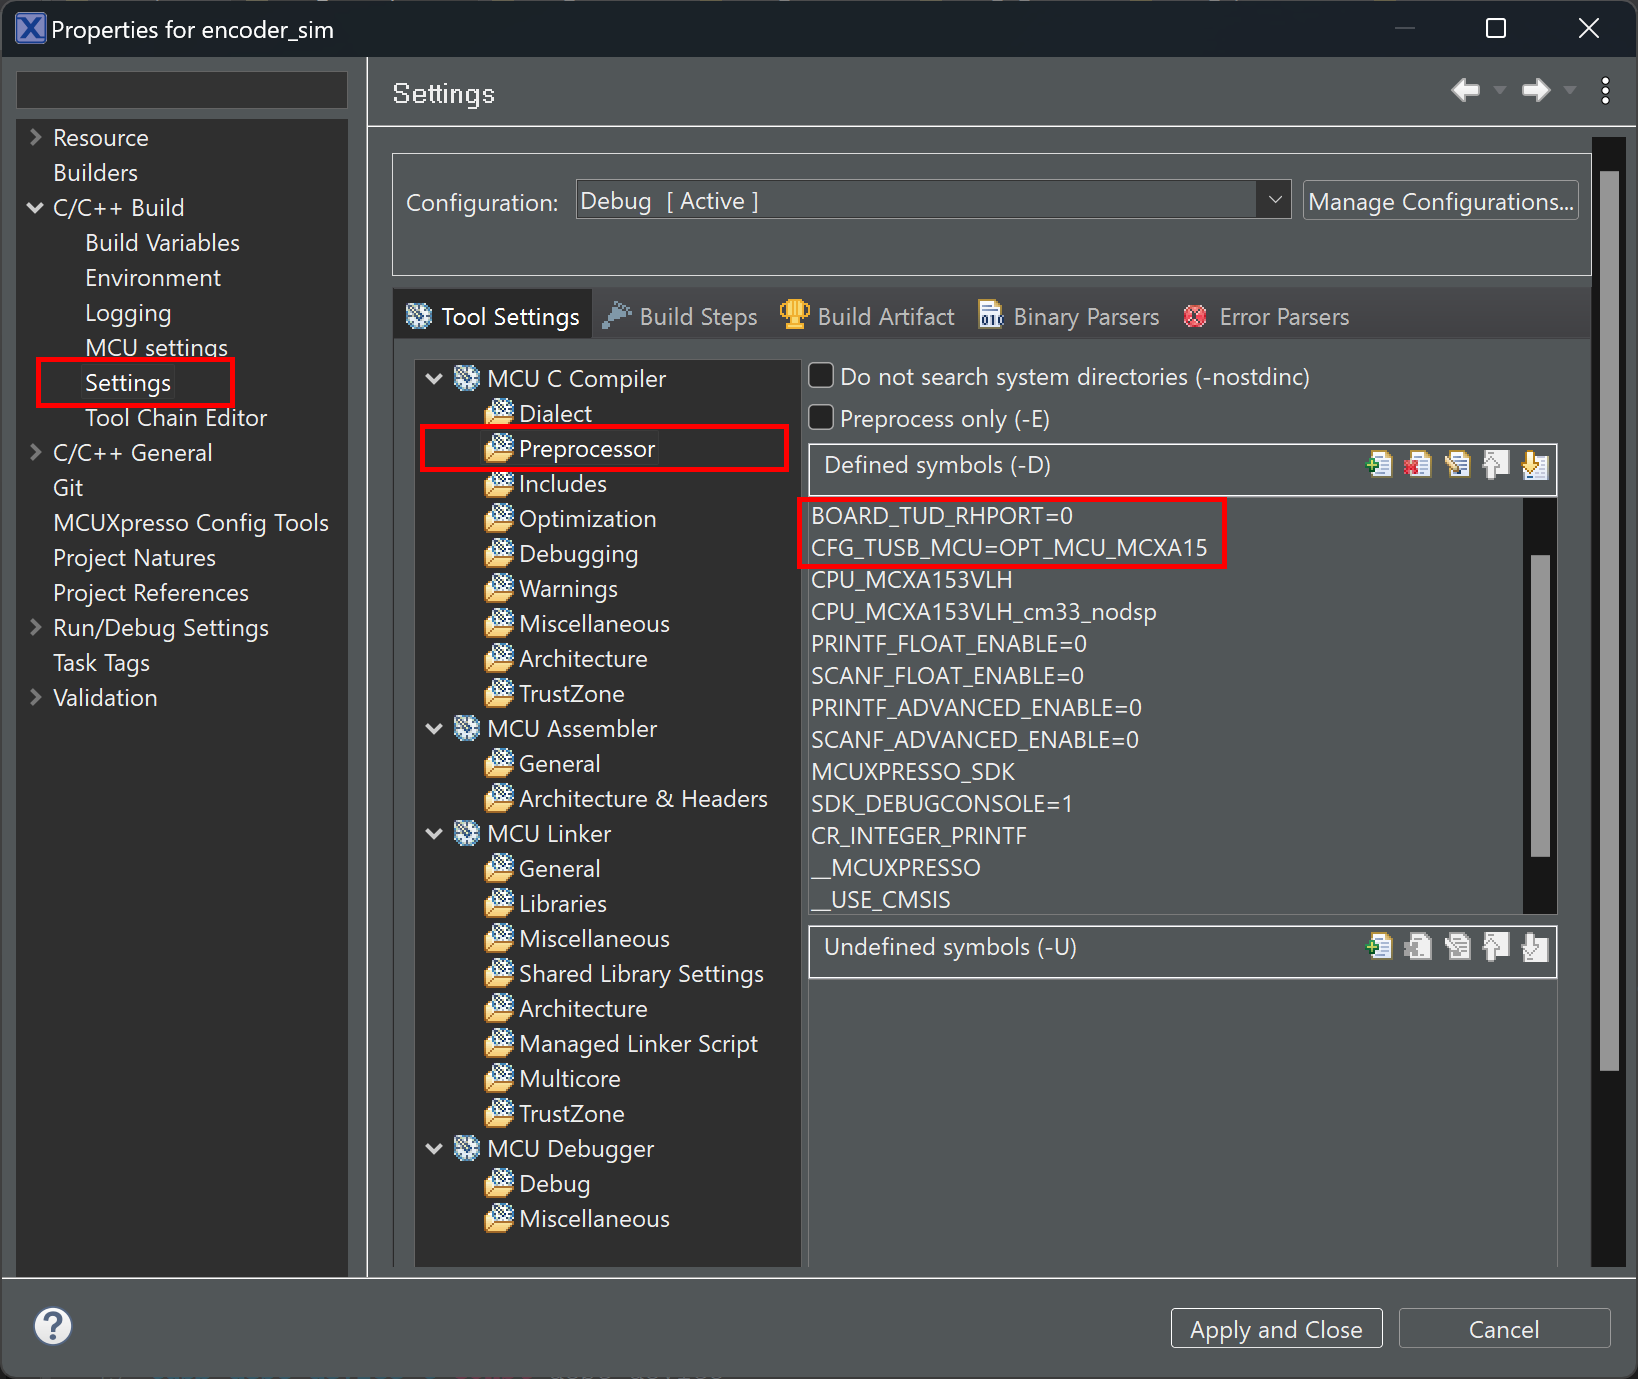Expand the C/C++ General category
Screen dimensions: 1638x1379
pos(36,453)
